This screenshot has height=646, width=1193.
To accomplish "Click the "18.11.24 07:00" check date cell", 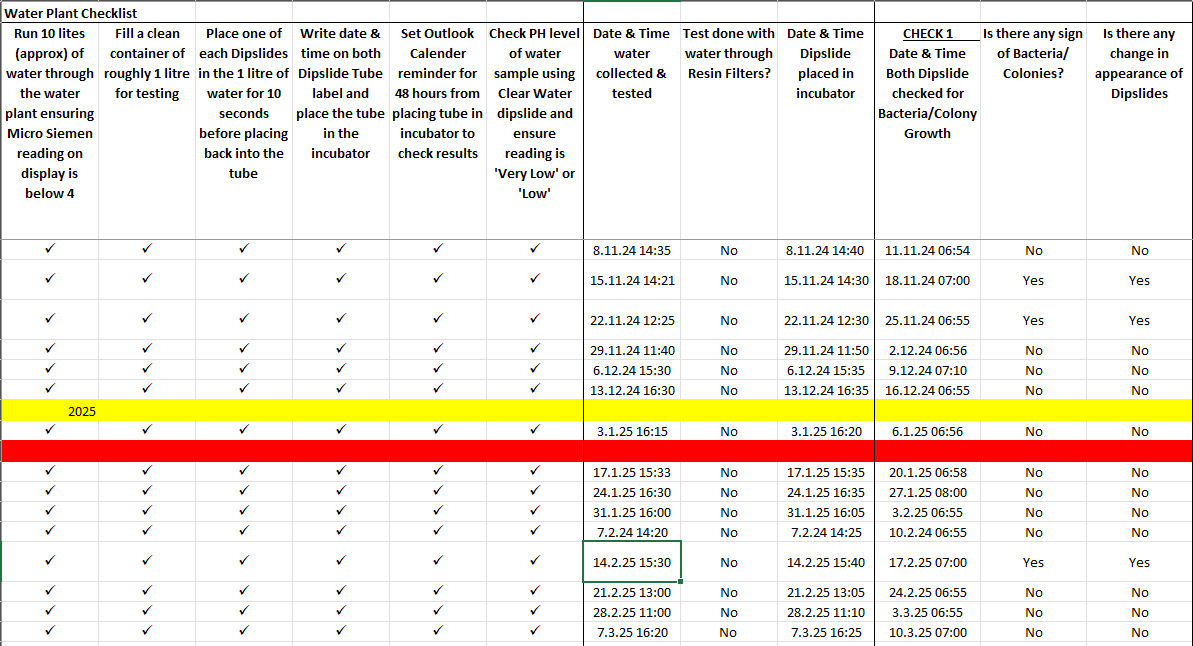I will (927, 281).
